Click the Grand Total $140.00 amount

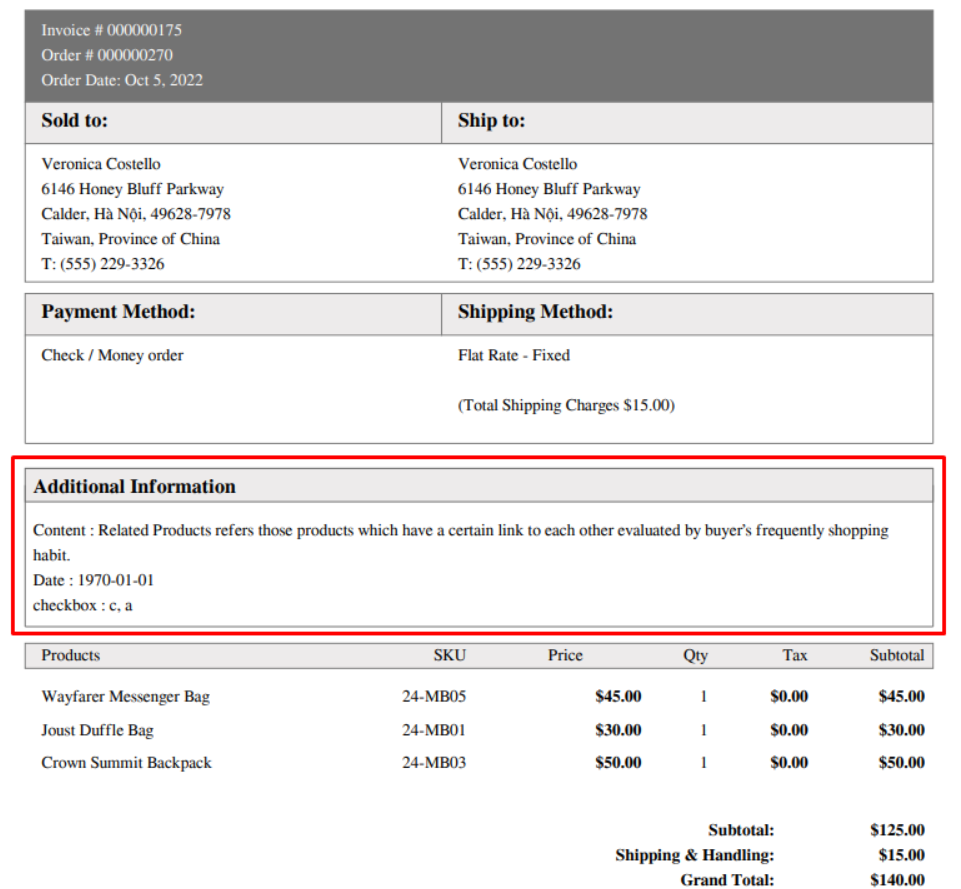[x=897, y=880]
